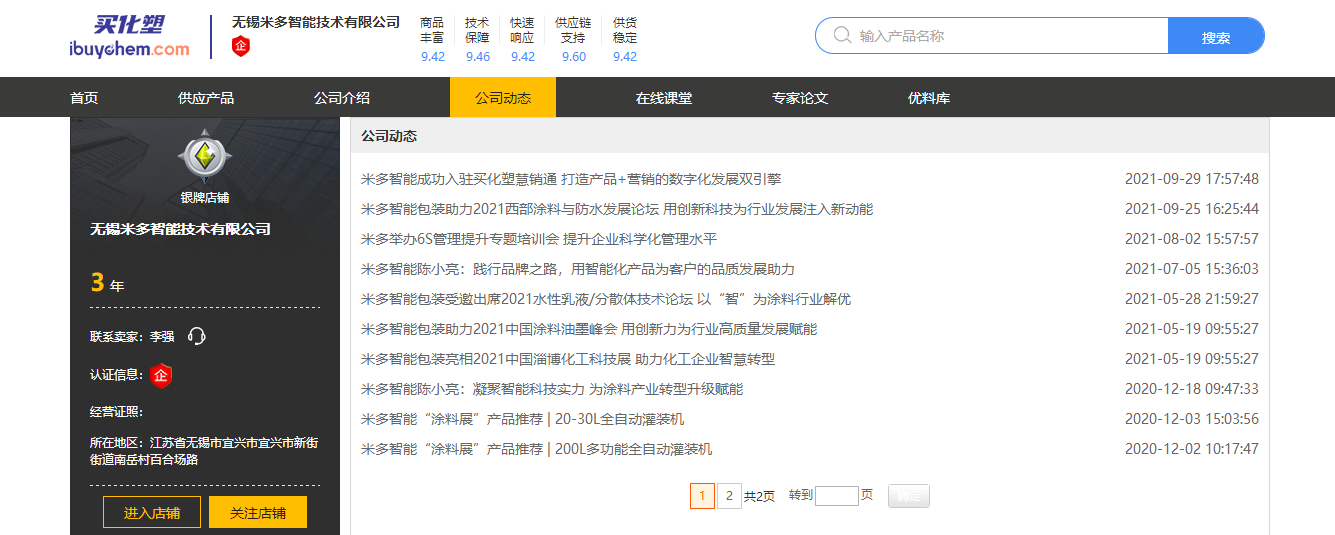
Task: Click timestamp 2020-12-02 10:17:47
Action: pyautogui.click(x=1192, y=449)
